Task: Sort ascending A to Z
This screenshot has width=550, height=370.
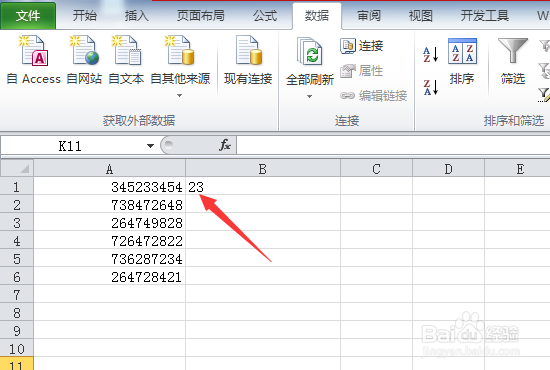Action: [x=430, y=54]
